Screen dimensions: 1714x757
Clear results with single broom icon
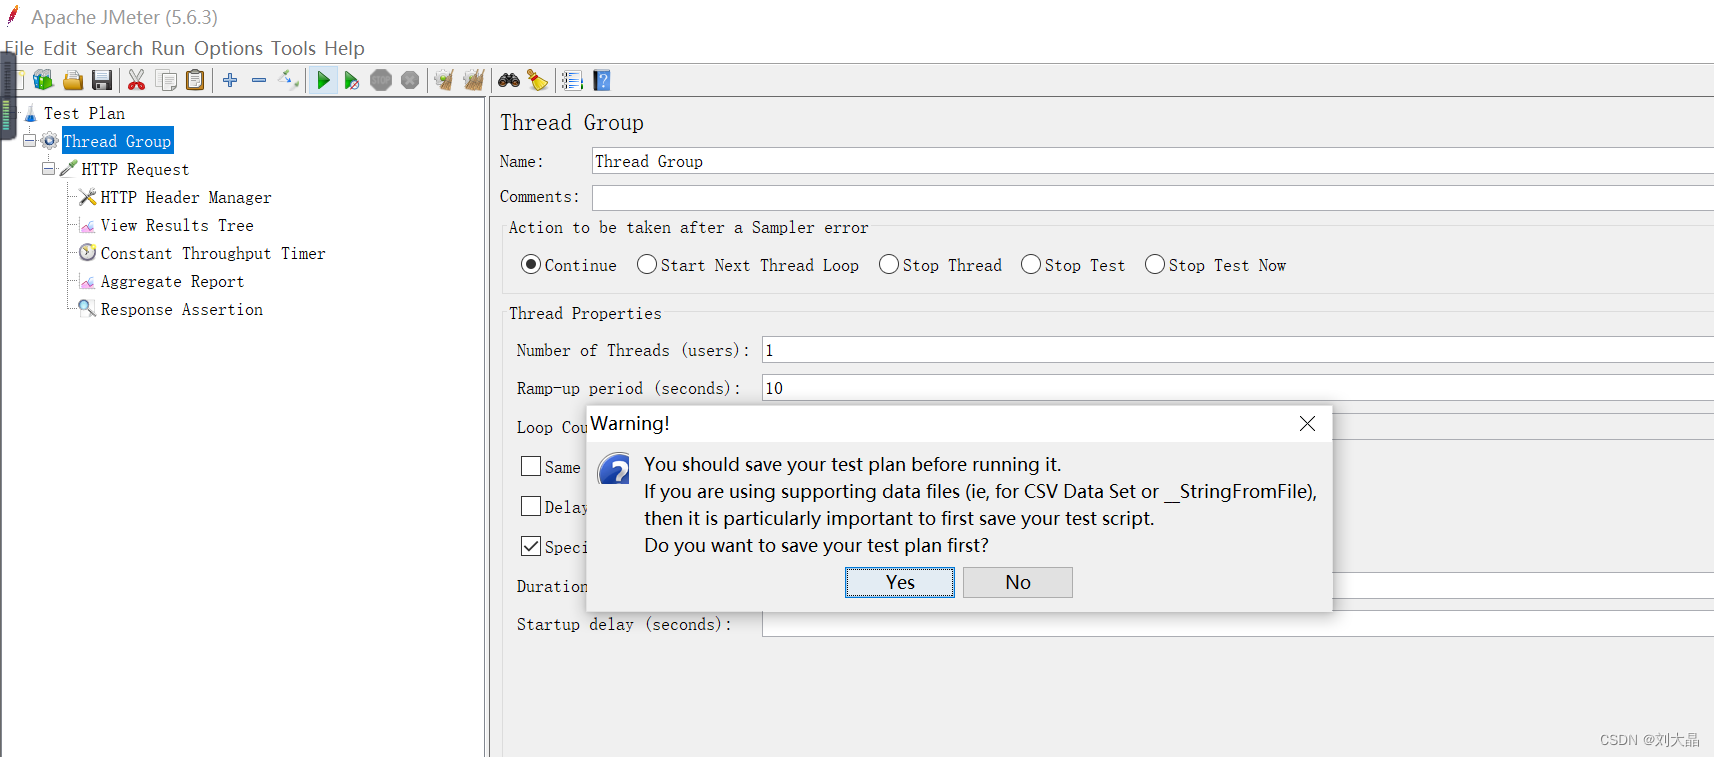[x=444, y=80]
